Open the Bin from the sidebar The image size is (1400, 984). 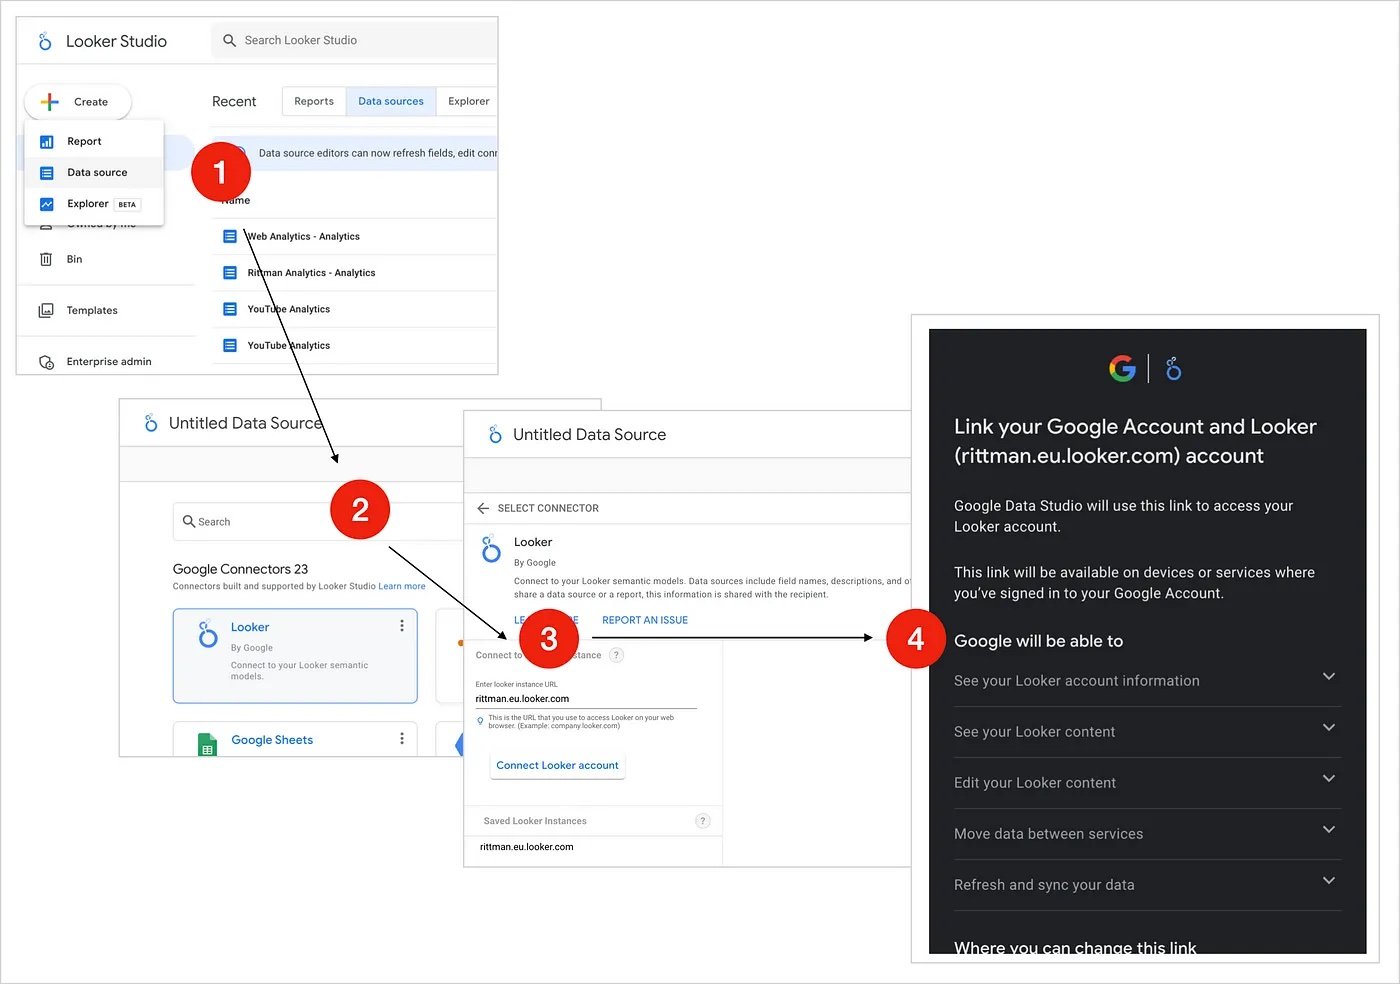[73, 259]
